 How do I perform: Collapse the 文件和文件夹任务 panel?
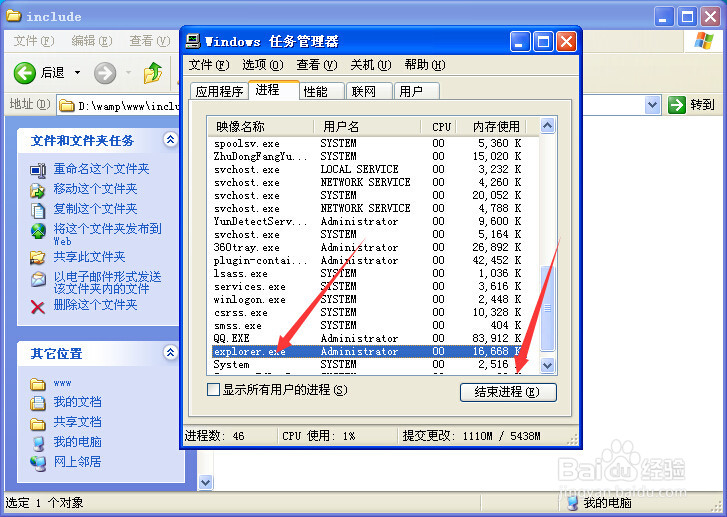pos(171,139)
